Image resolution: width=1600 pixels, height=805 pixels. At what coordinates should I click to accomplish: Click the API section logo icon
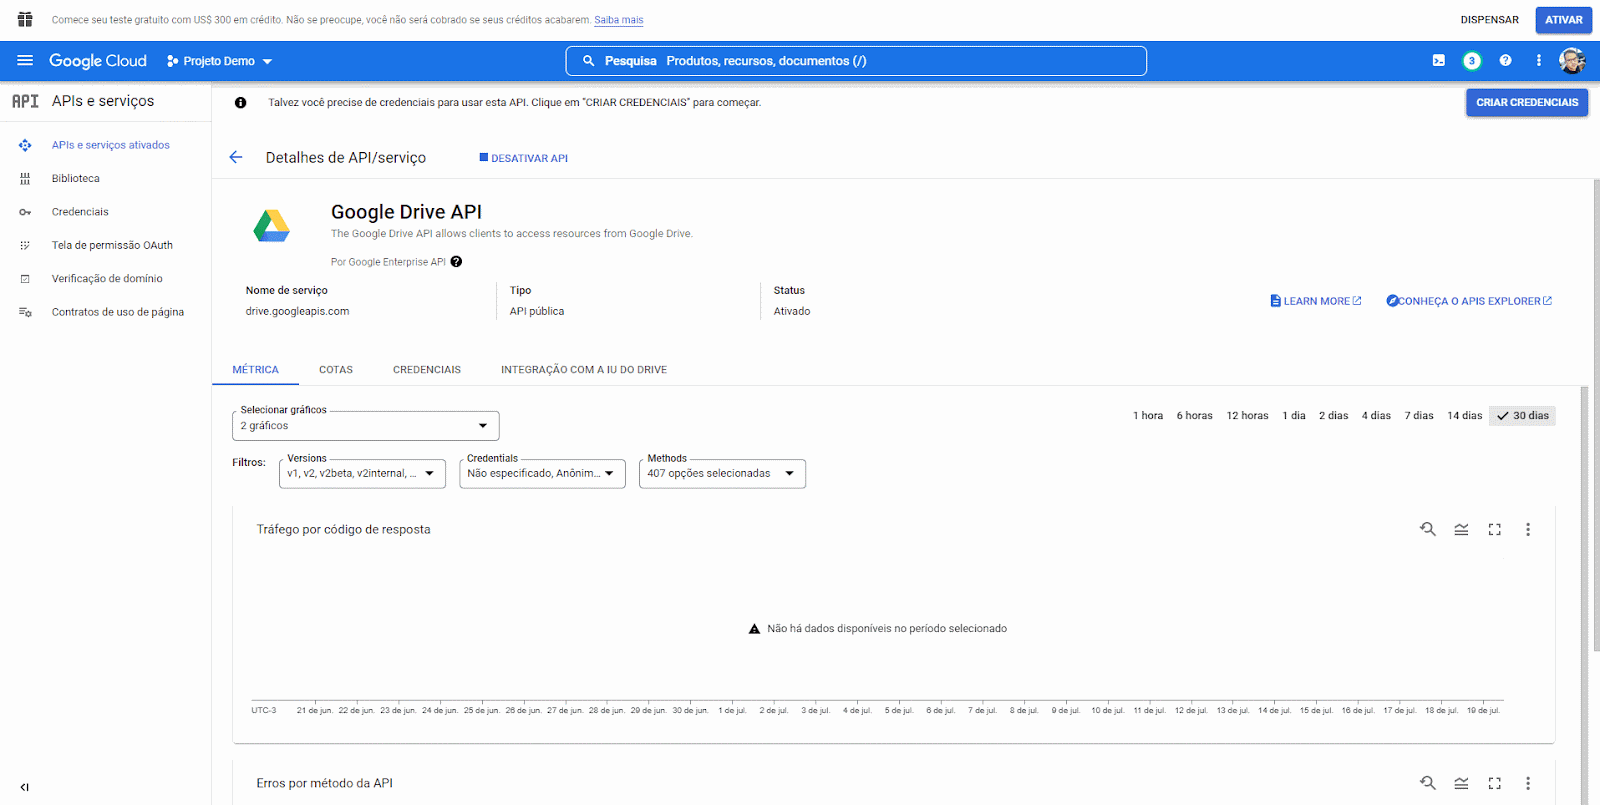tap(25, 101)
